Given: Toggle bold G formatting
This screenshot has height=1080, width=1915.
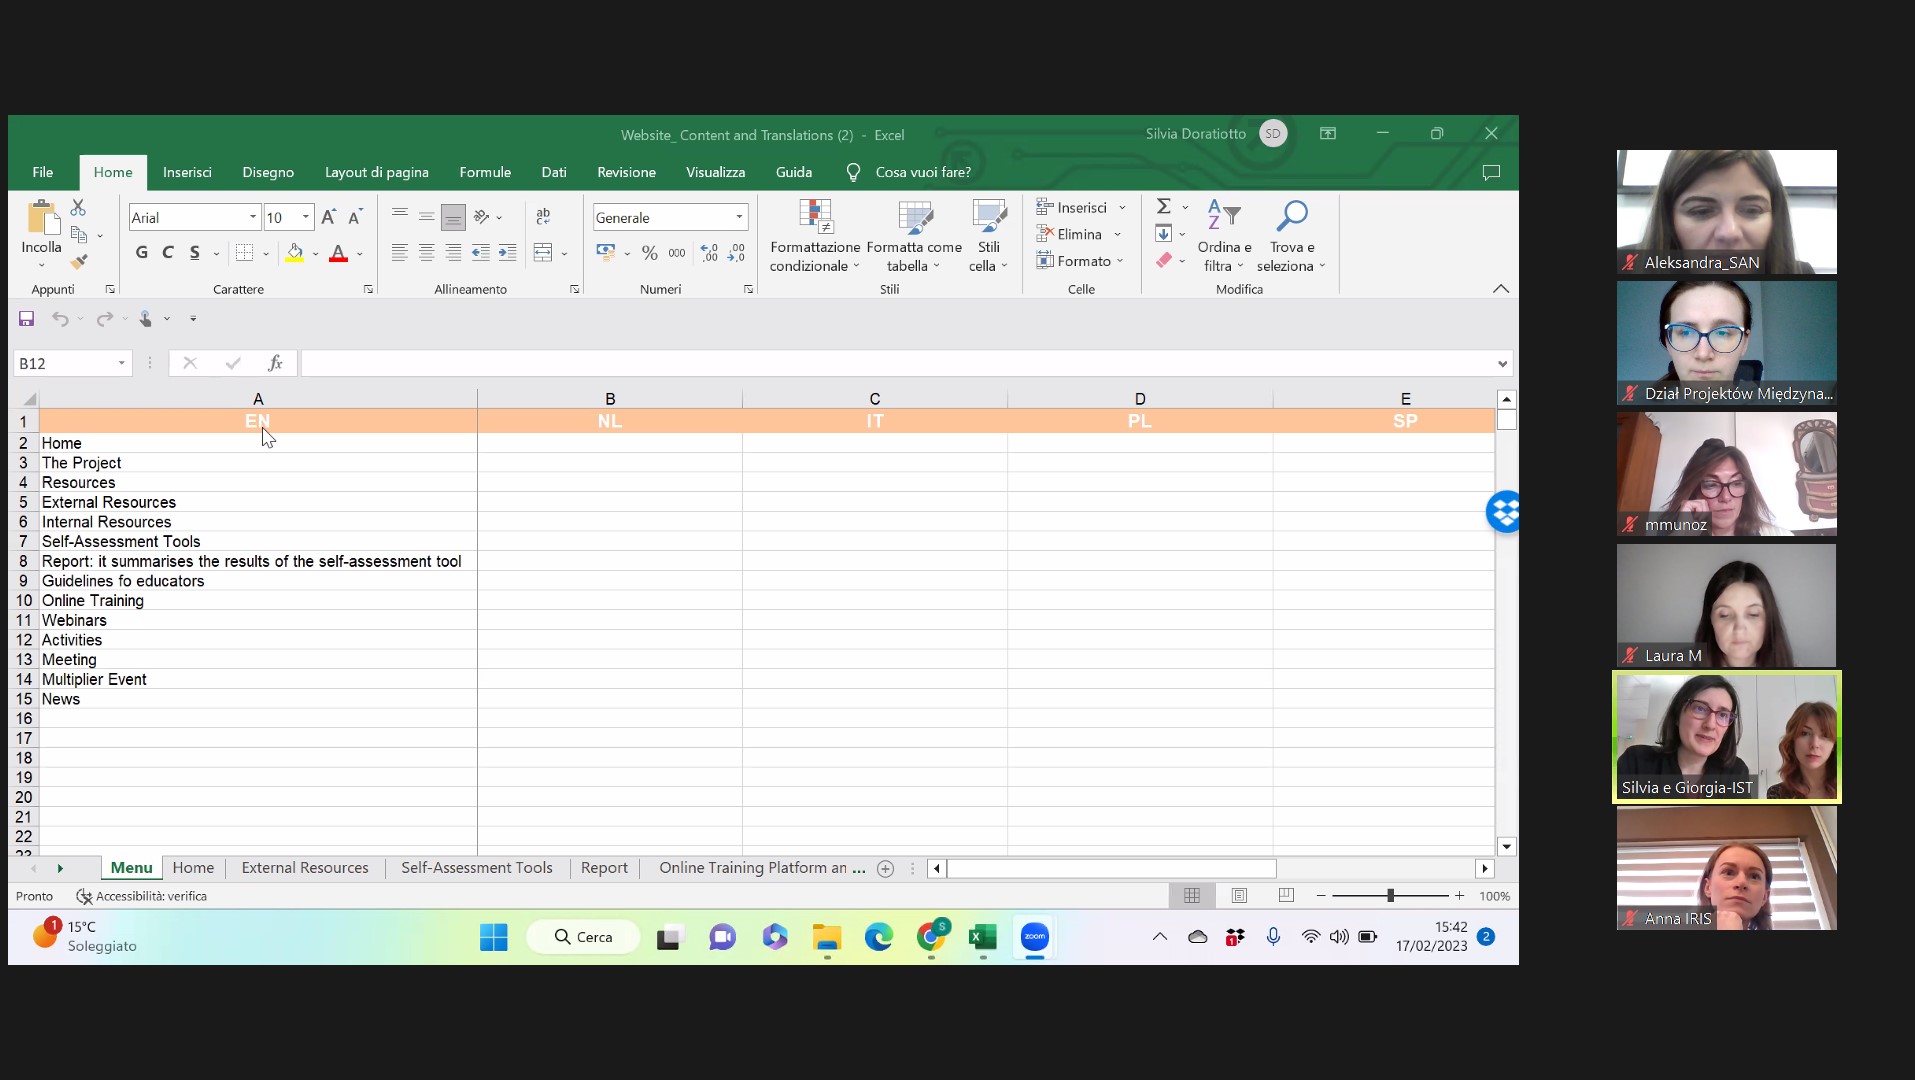Looking at the screenshot, I should [x=142, y=253].
